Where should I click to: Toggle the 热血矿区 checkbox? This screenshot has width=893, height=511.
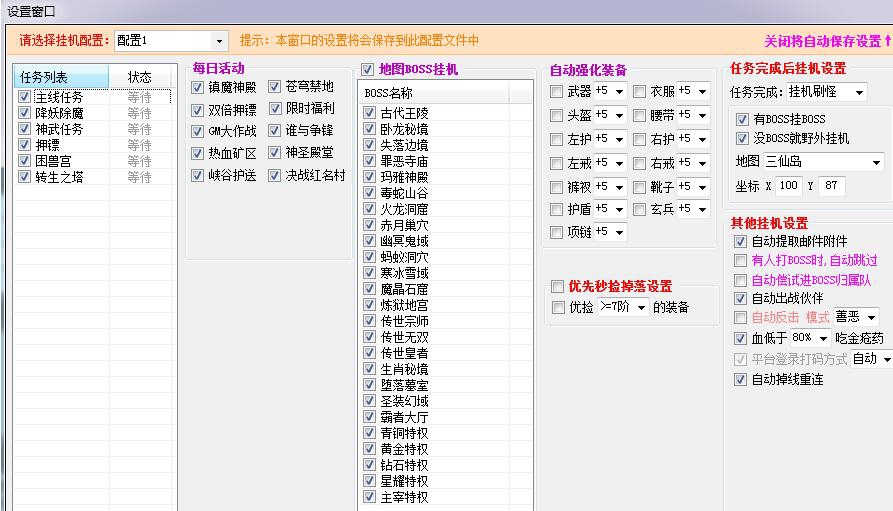click(x=198, y=153)
